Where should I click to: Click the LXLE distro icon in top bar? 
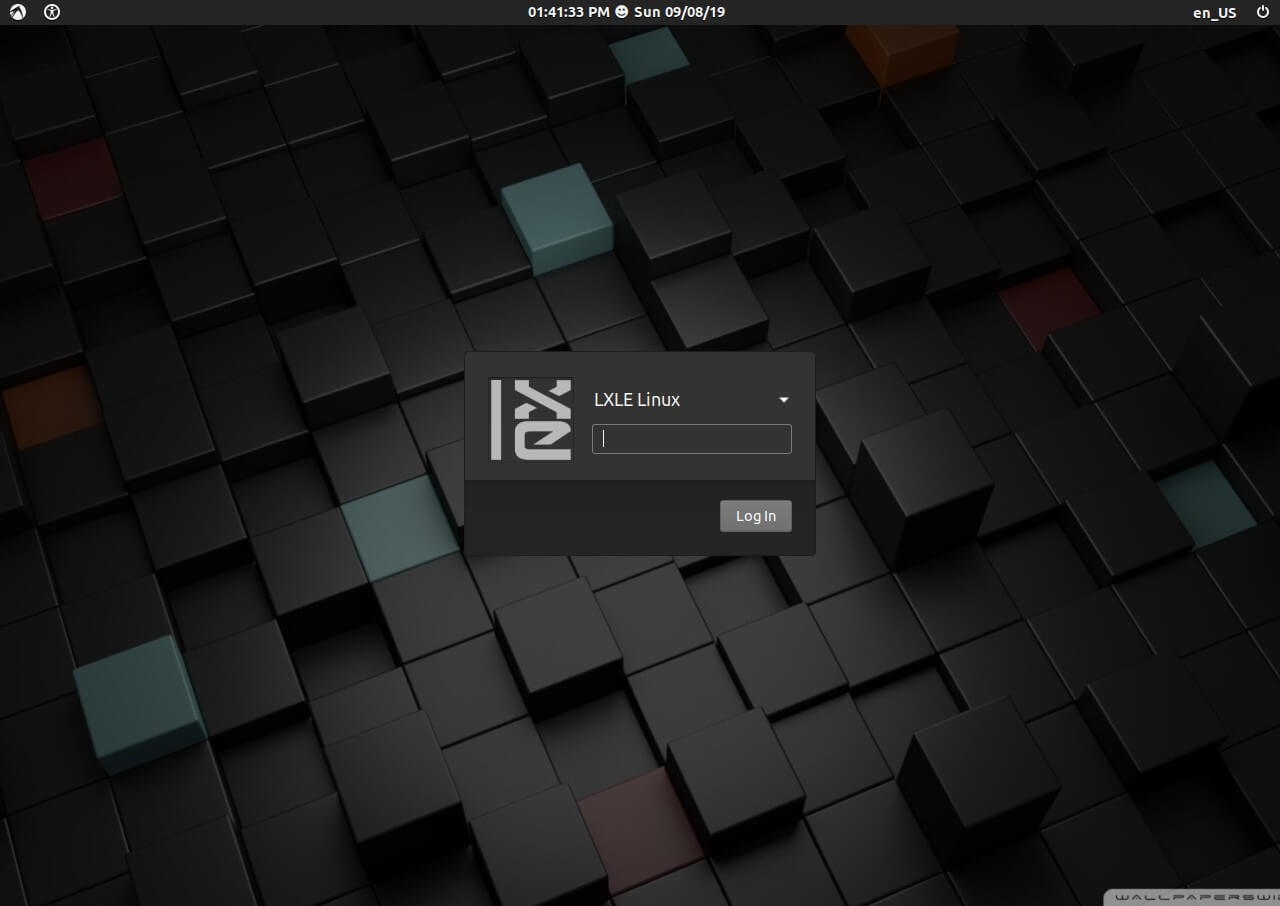coord(16,12)
